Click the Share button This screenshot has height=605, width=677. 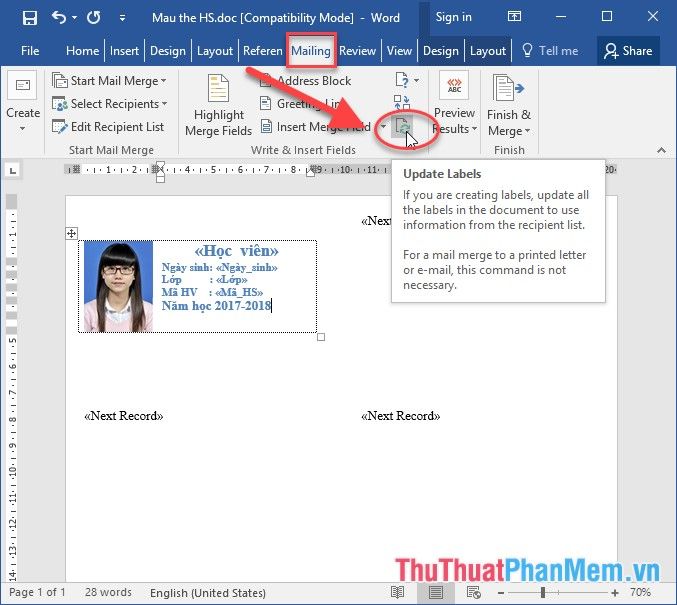tap(627, 51)
